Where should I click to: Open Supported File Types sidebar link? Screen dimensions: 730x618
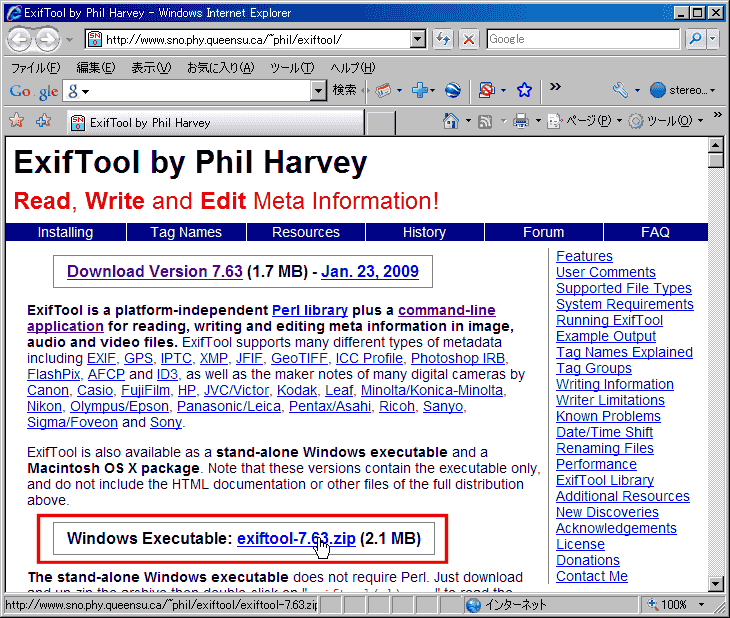[624, 288]
